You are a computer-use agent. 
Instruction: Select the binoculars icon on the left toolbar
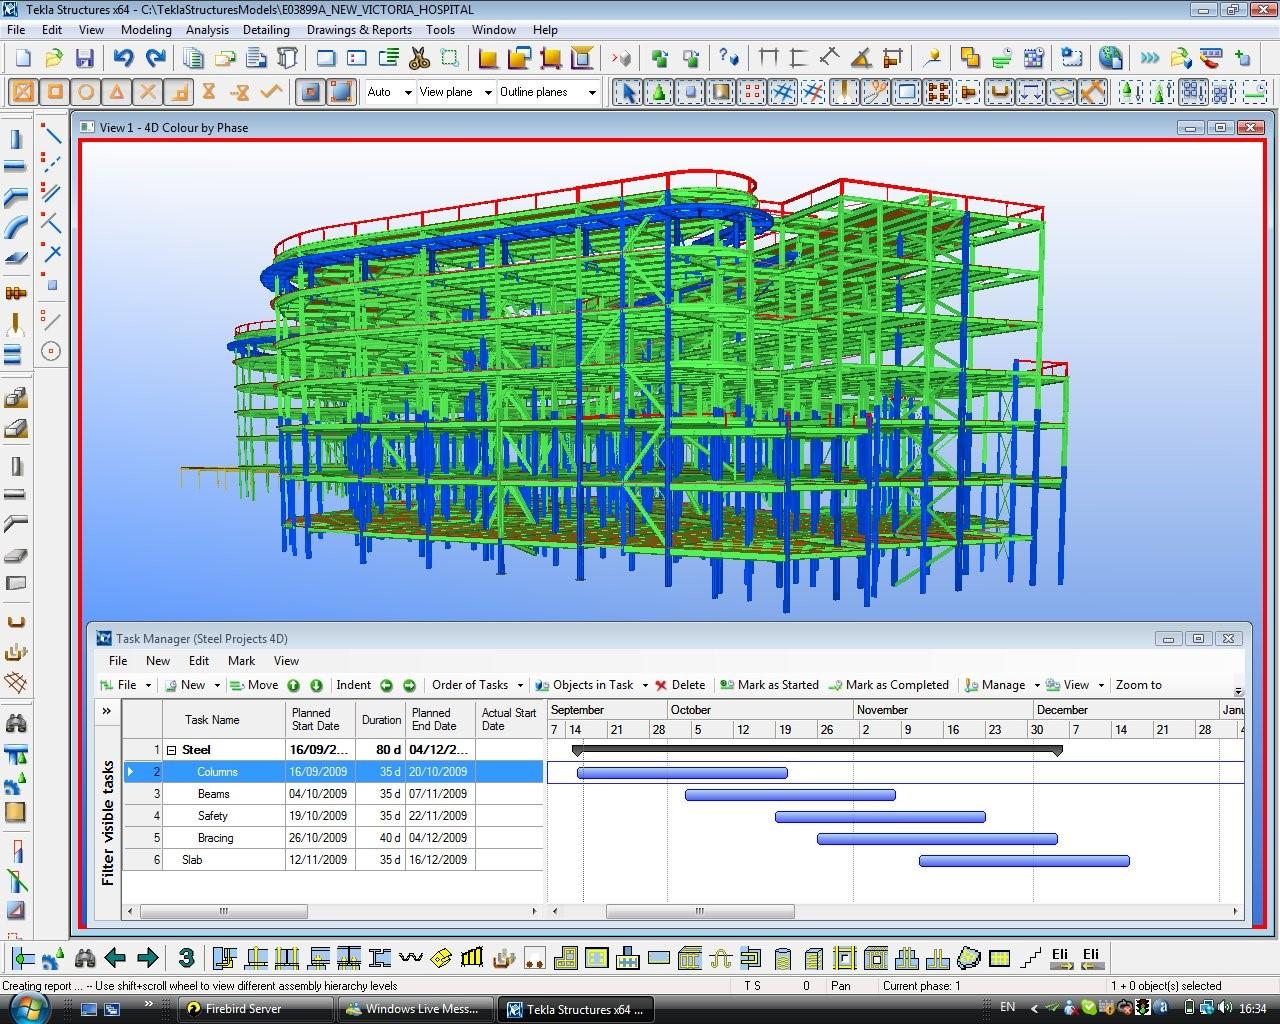pyautogui.click(x=15, y=723)
